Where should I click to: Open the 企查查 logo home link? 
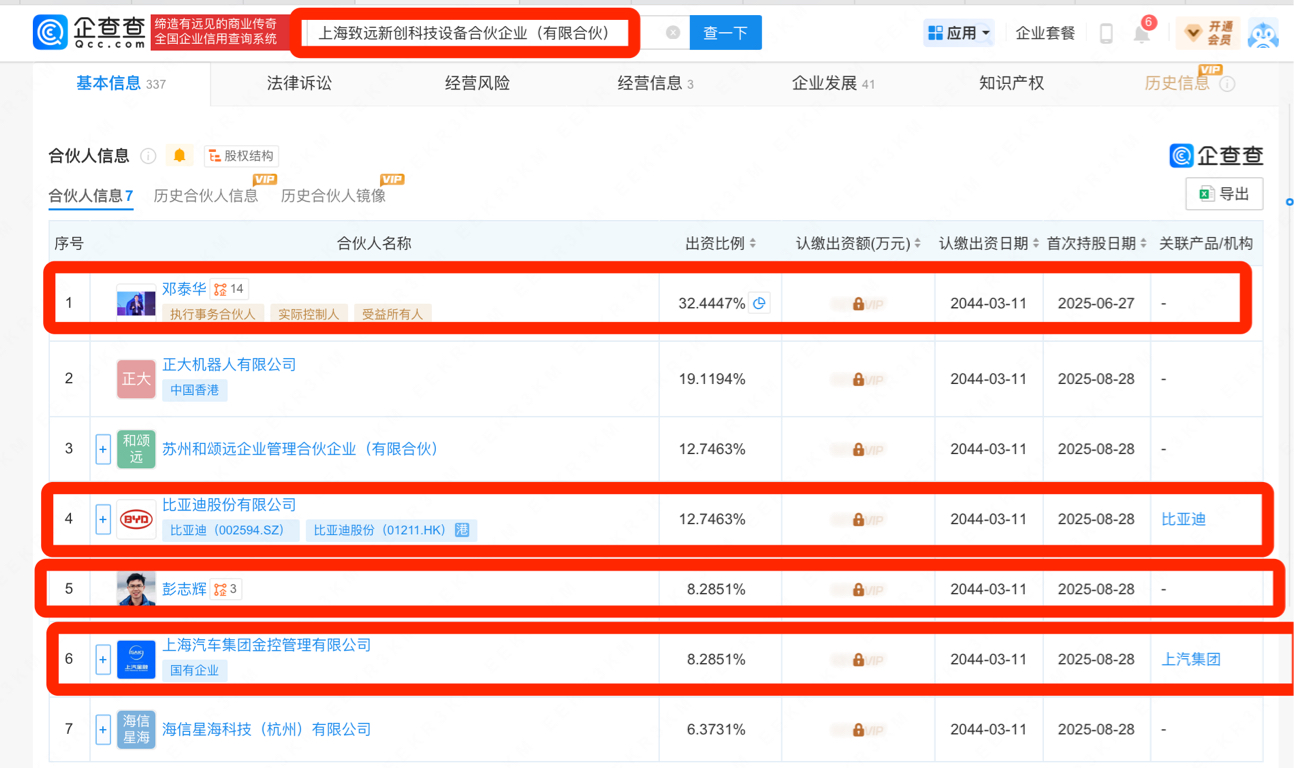[x=89, y=32]
